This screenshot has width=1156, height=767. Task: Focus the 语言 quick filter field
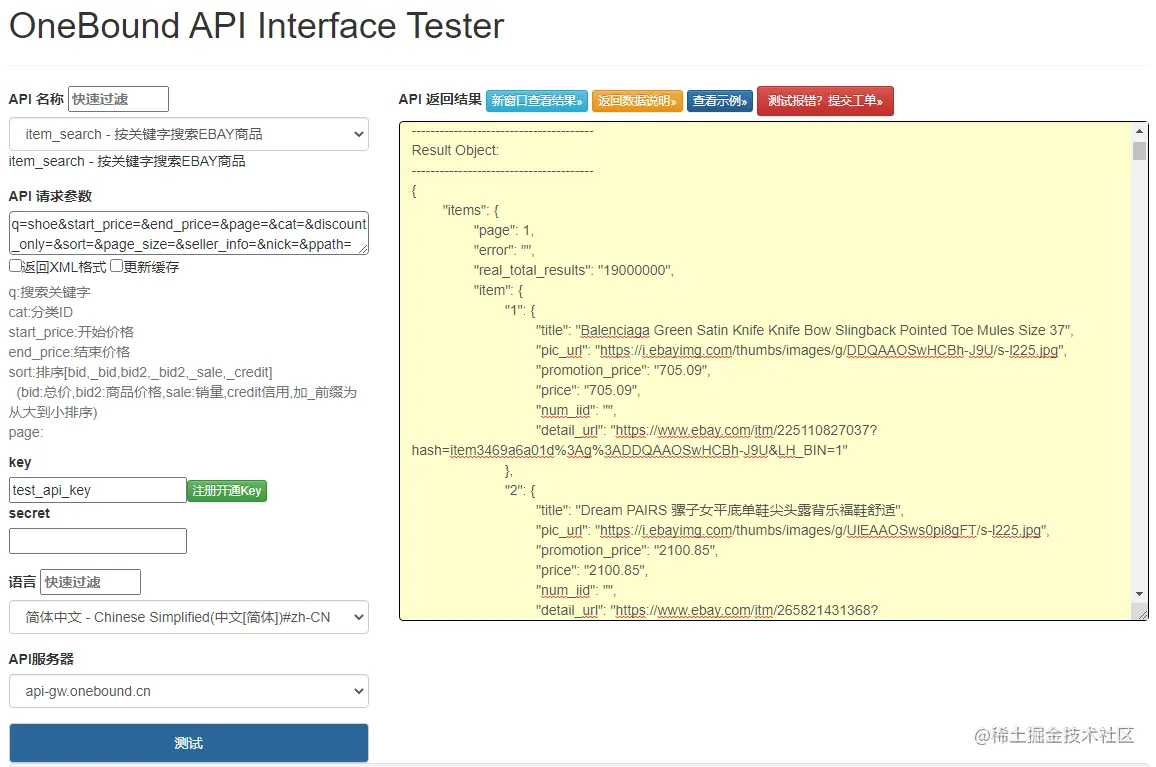click(x=90, y=582)
